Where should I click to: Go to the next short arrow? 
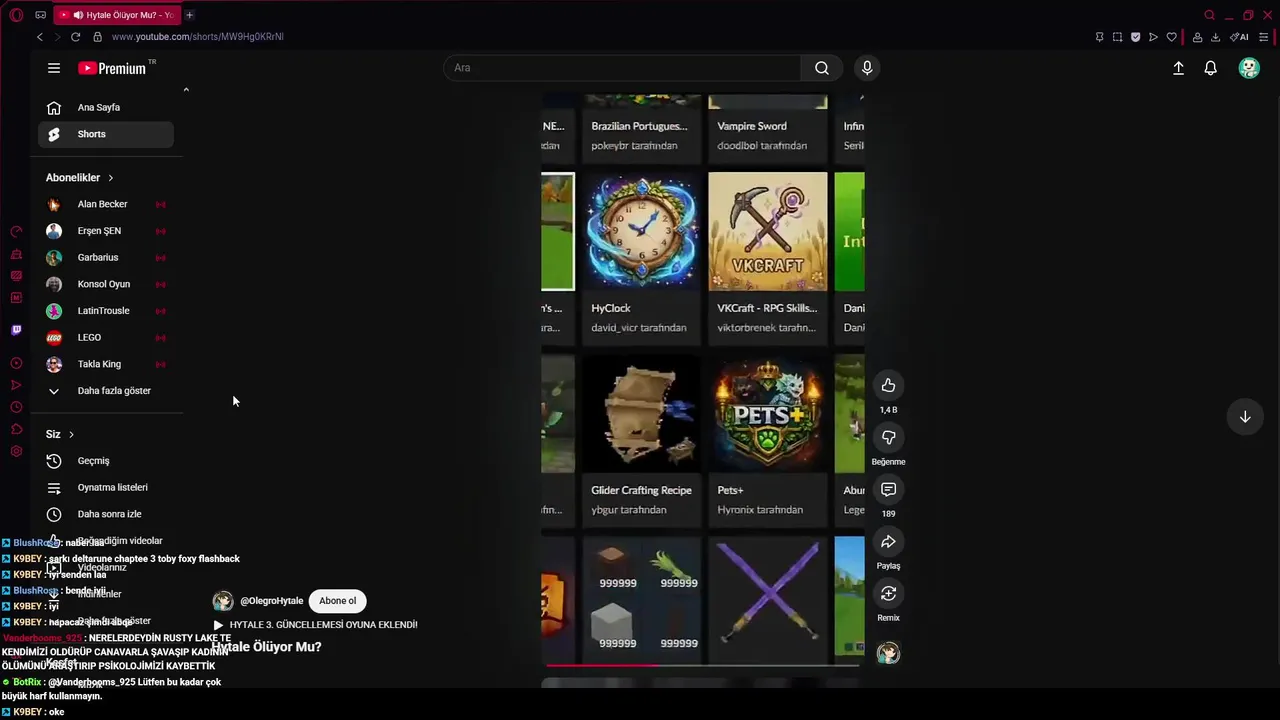click(x=1245, y=417)
